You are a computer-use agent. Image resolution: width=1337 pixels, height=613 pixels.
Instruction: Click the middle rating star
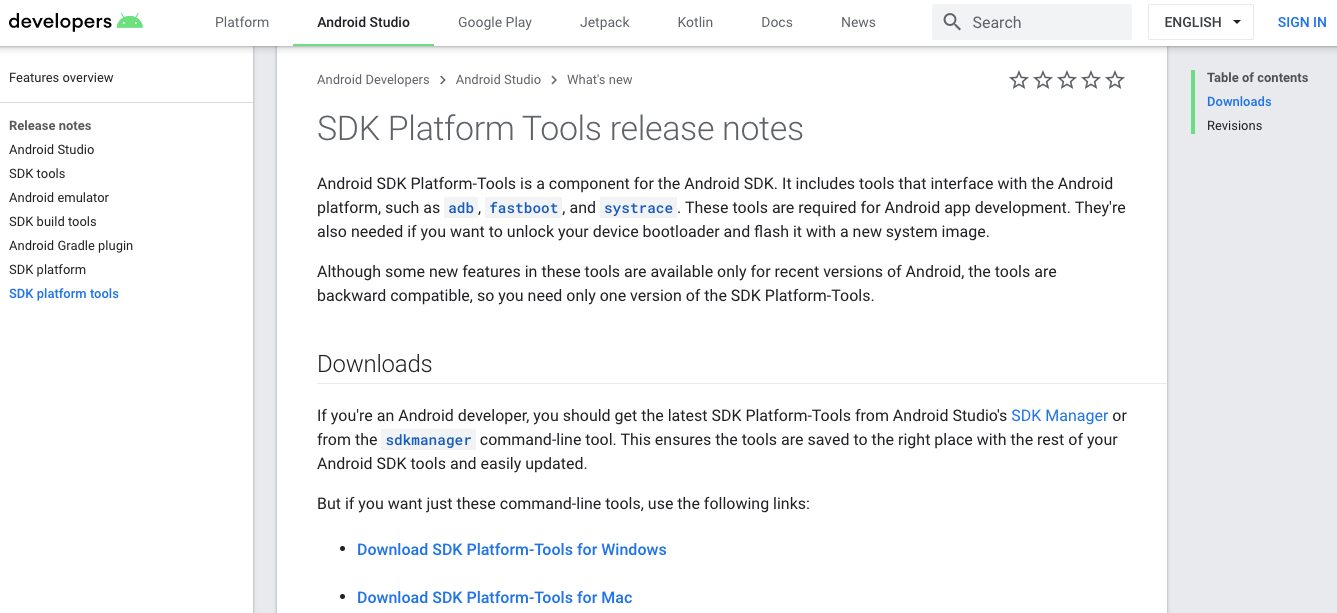point(1066,80)
